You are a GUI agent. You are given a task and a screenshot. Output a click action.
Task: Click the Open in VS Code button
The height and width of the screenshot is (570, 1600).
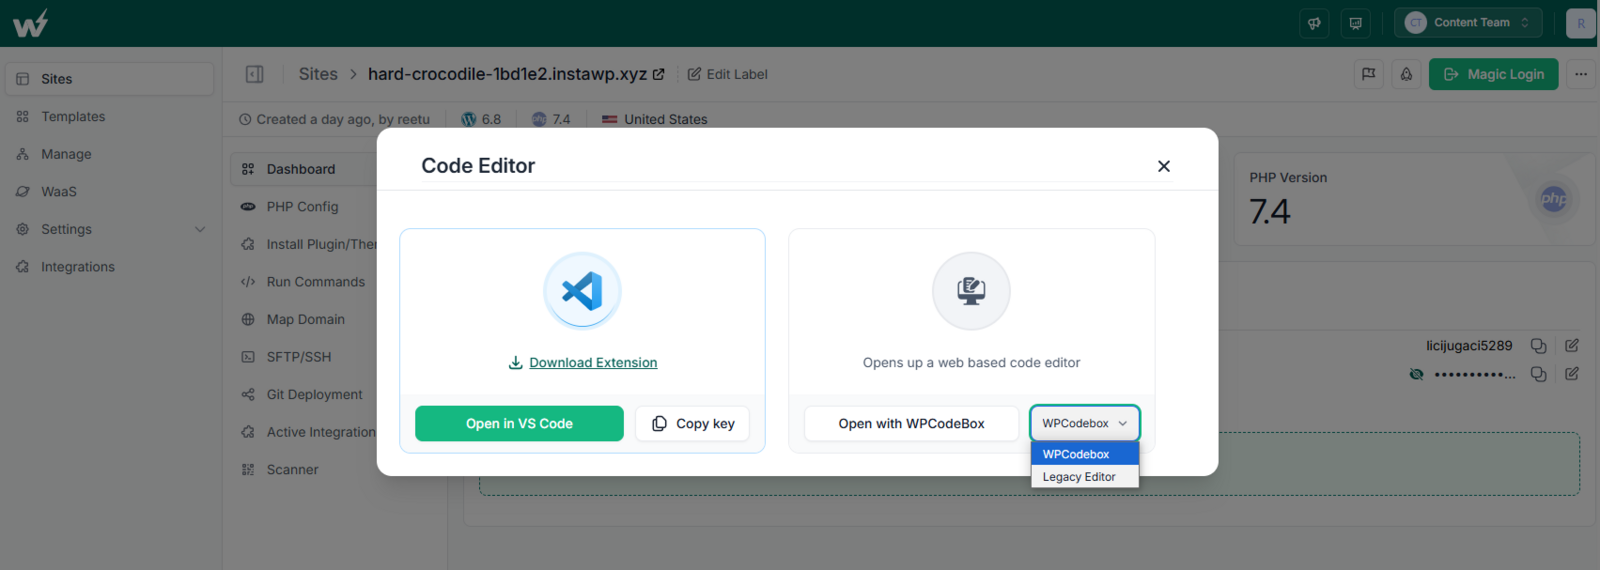pos(519,424)
